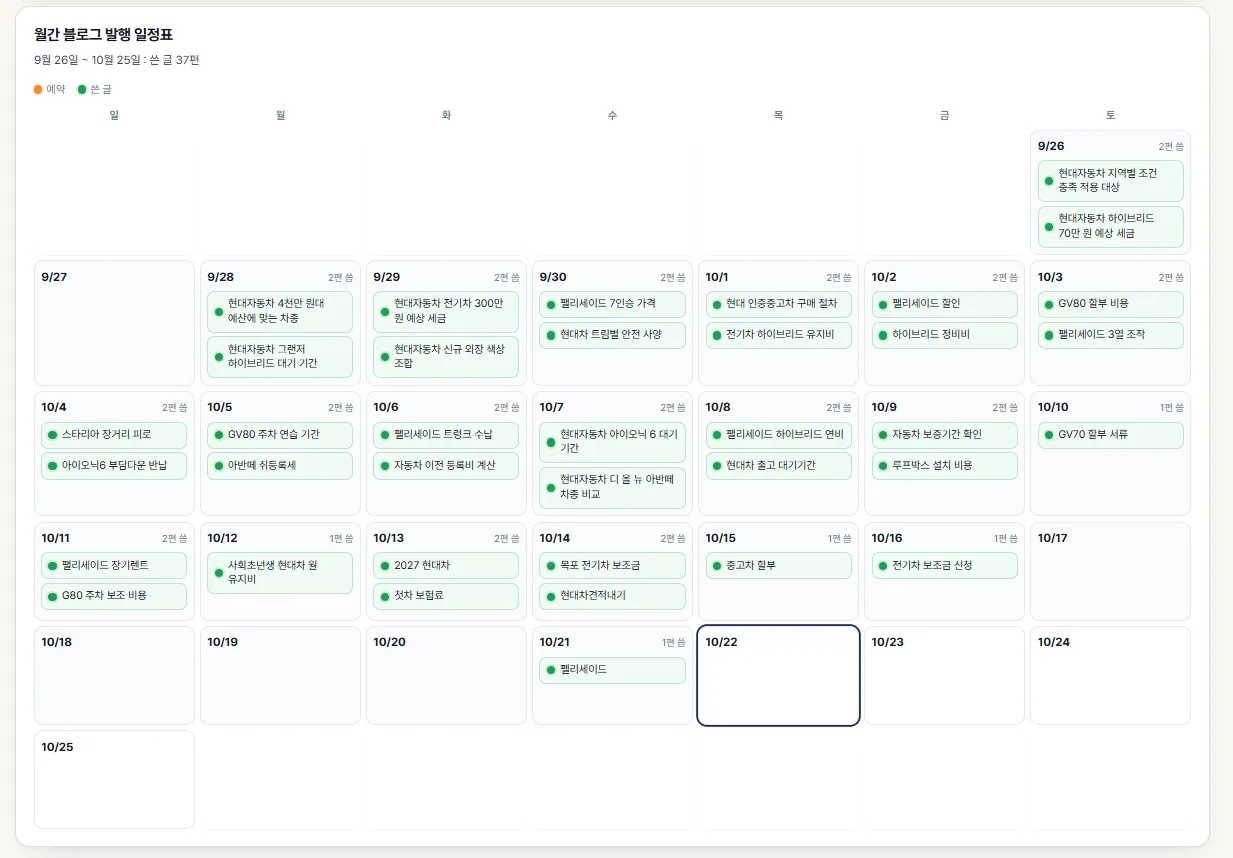Select the '자동차 보증기간 확인' post

(944, 435)
